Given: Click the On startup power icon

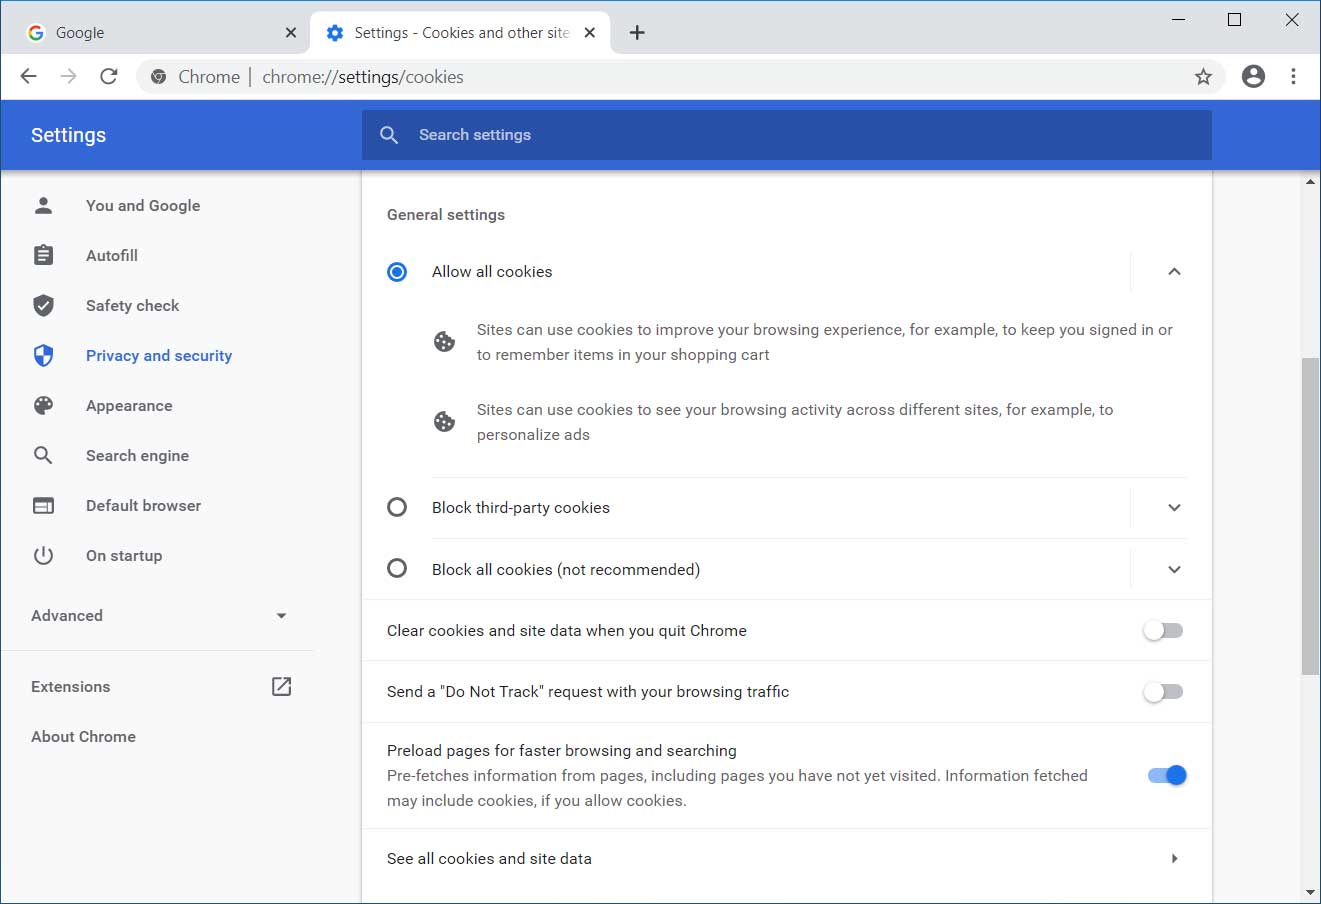Looking at the screenshot, I should [43, 555].
